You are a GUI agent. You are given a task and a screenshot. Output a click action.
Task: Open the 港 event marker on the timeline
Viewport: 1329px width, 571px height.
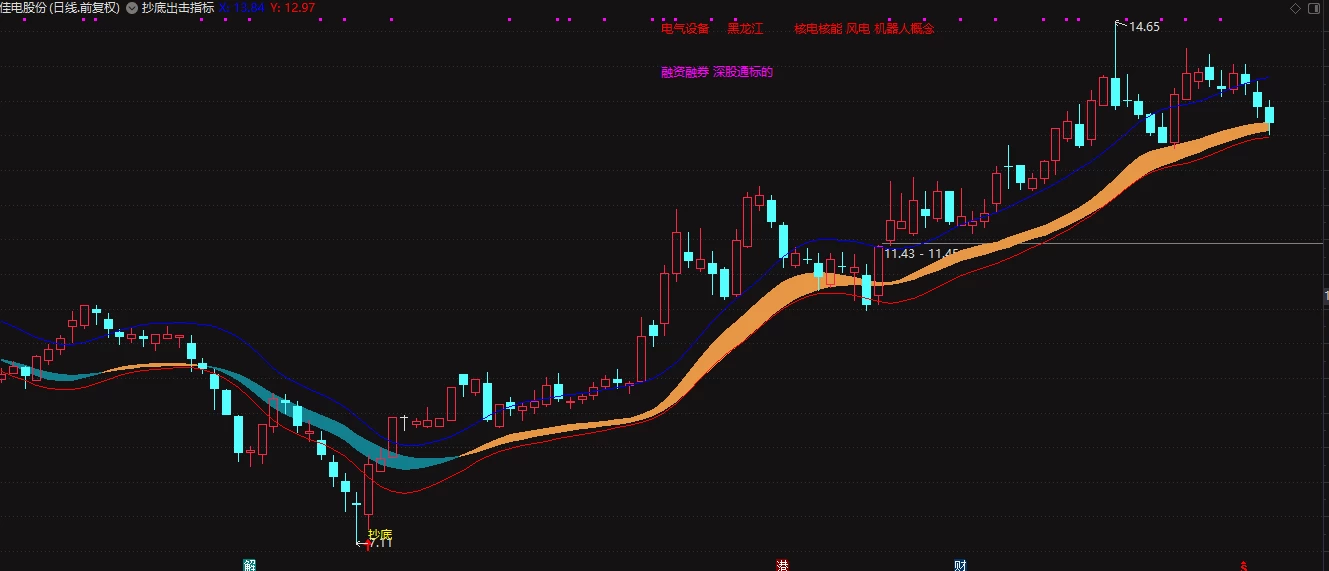(782, 565)
